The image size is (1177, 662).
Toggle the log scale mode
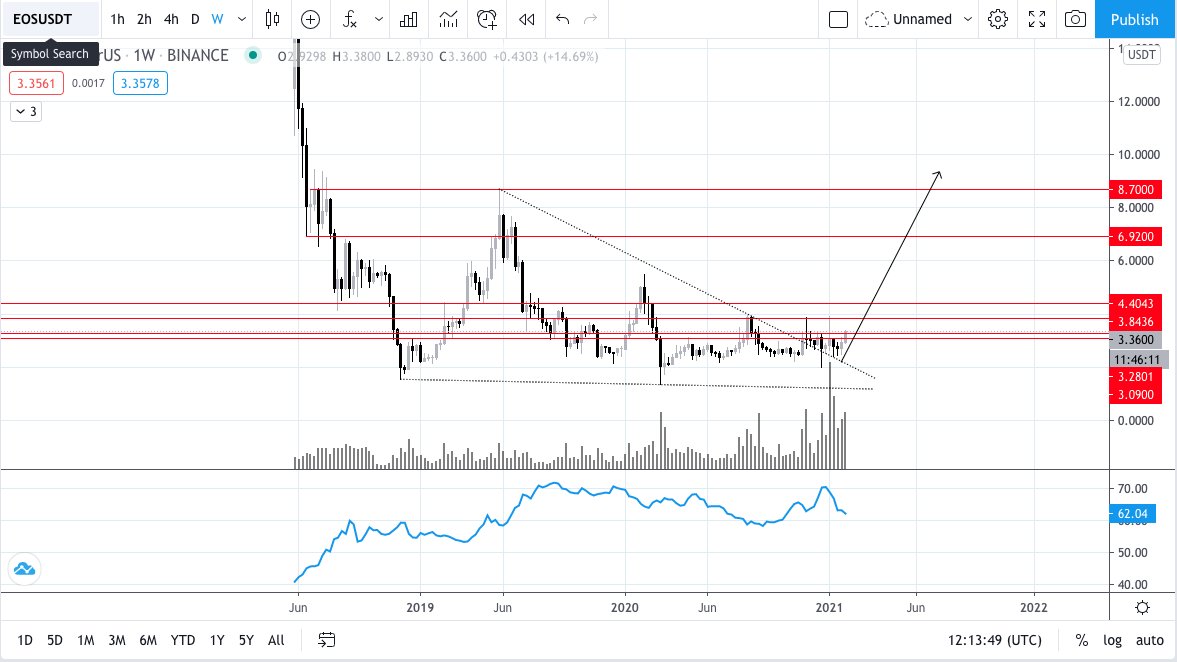[1112, 640]
